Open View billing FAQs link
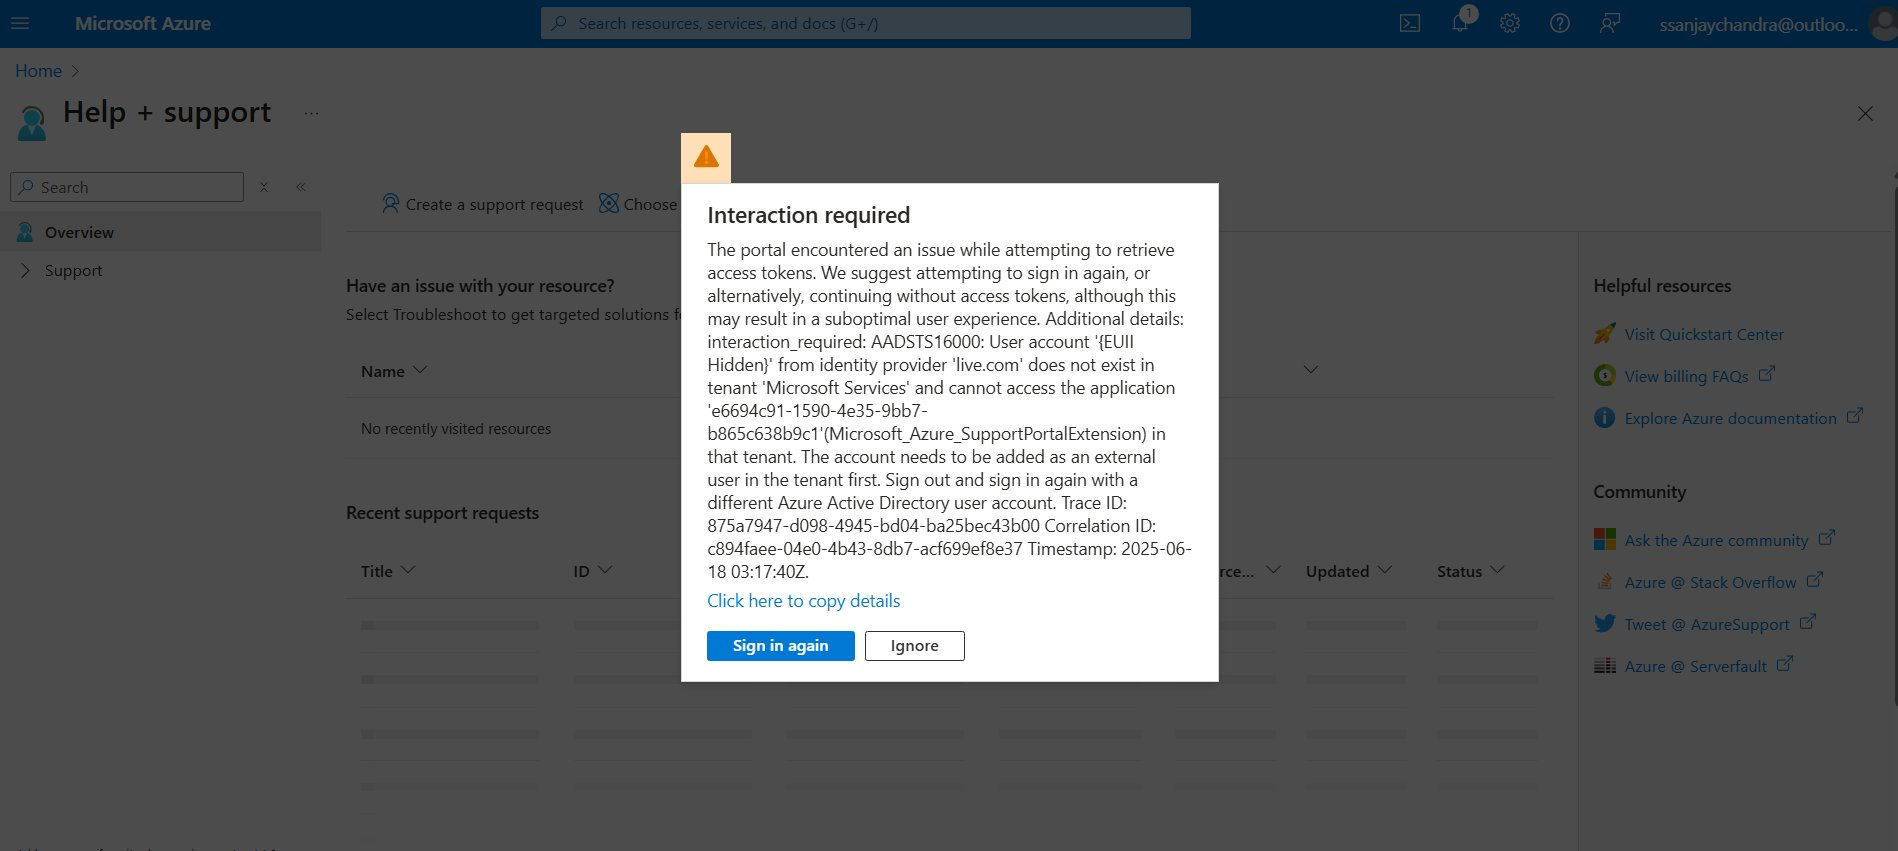This screenshot has width=1898, height=851. pos(1687,376)
